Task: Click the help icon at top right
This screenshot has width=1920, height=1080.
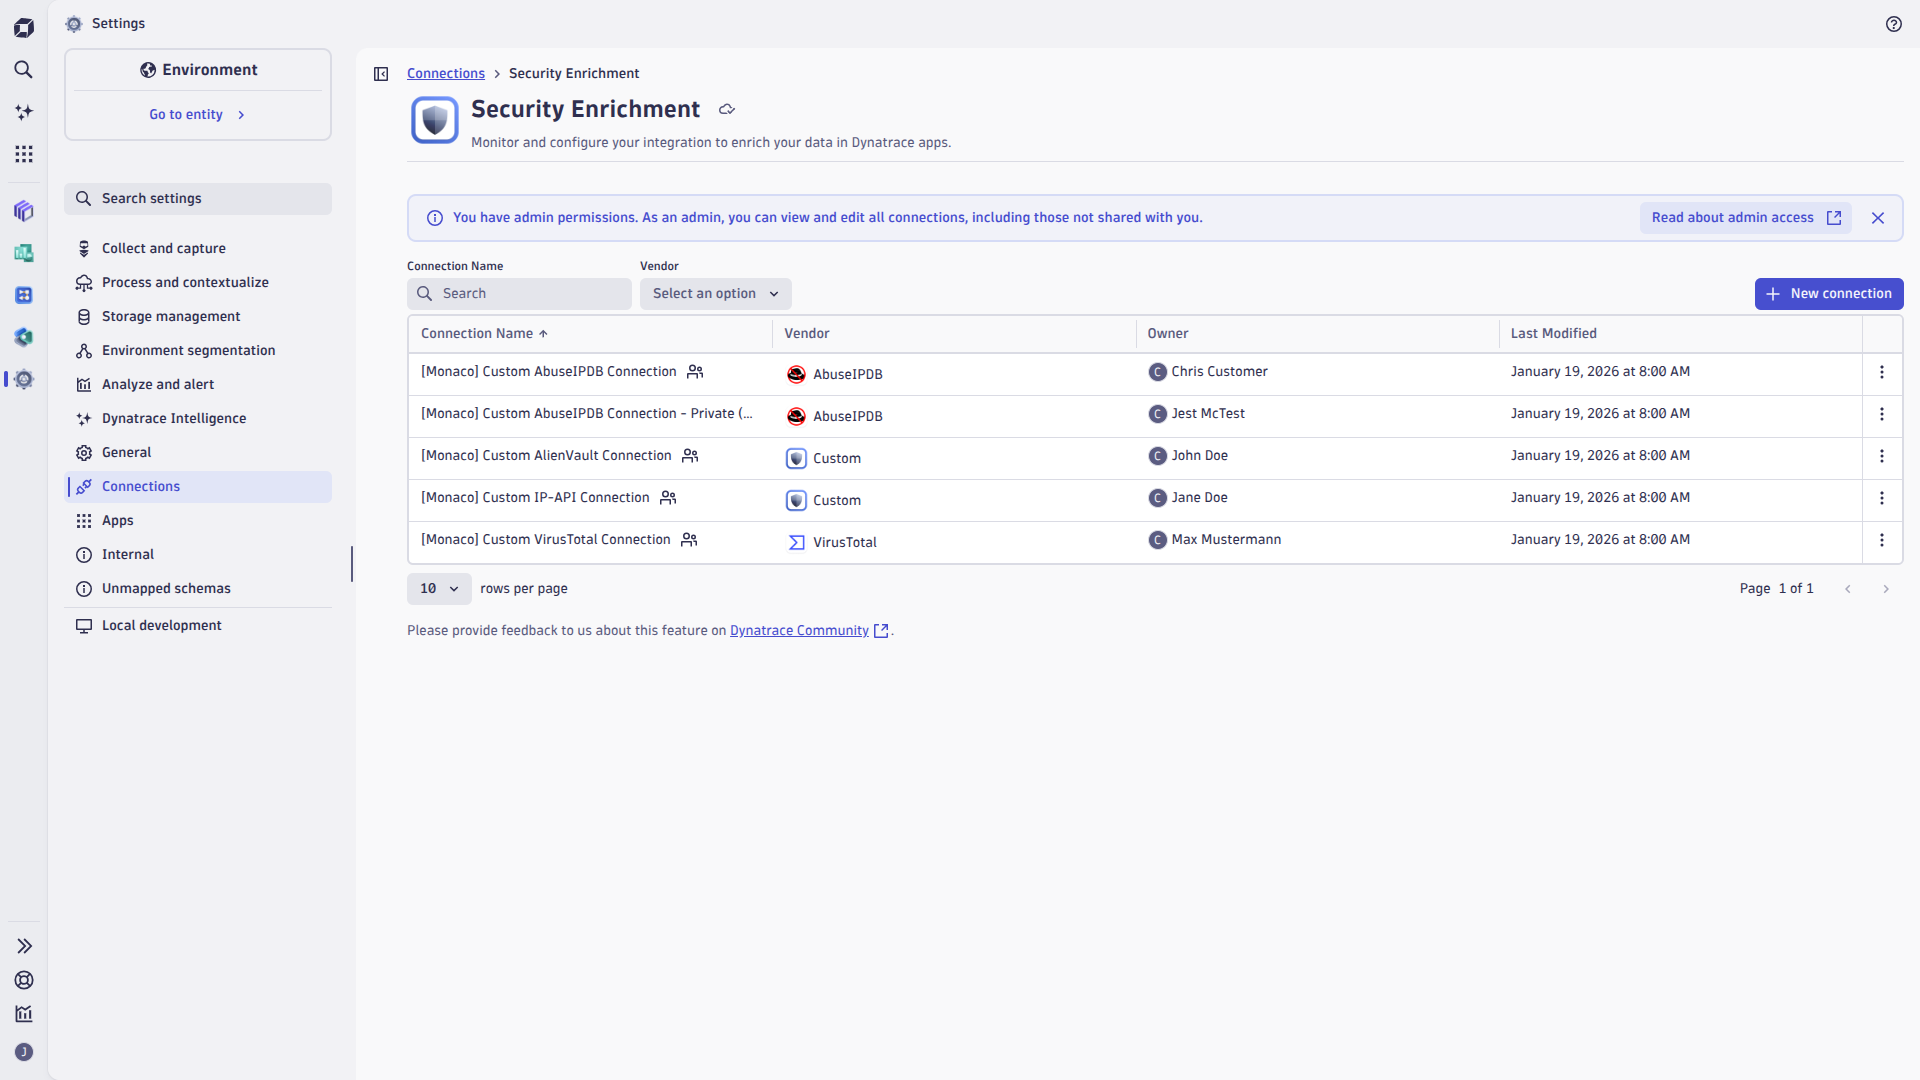Action: tap(1894, 23)
